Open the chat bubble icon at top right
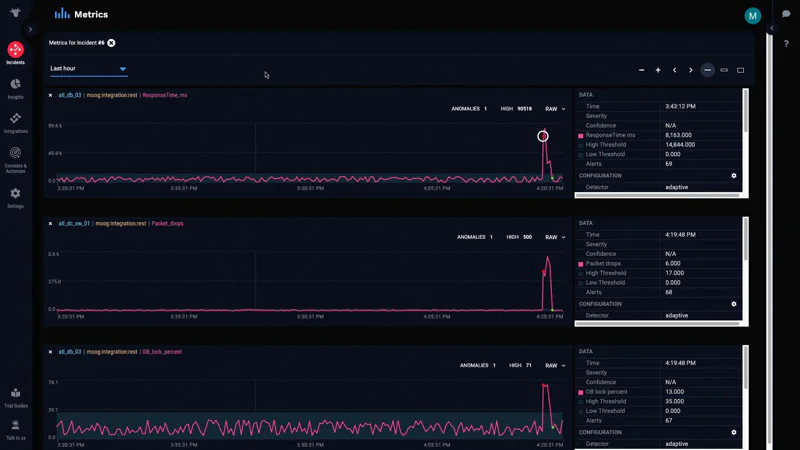 coord(786,15)
